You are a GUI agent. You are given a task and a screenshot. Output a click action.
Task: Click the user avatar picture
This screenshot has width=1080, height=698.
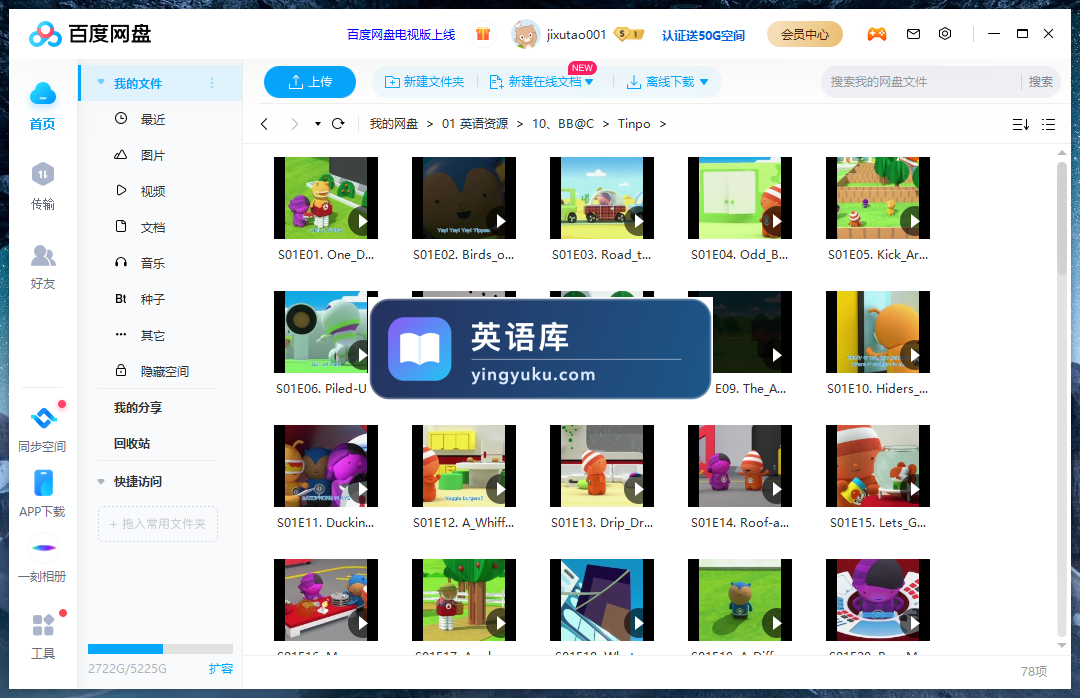pyautogui.click(x=526, y=34)
